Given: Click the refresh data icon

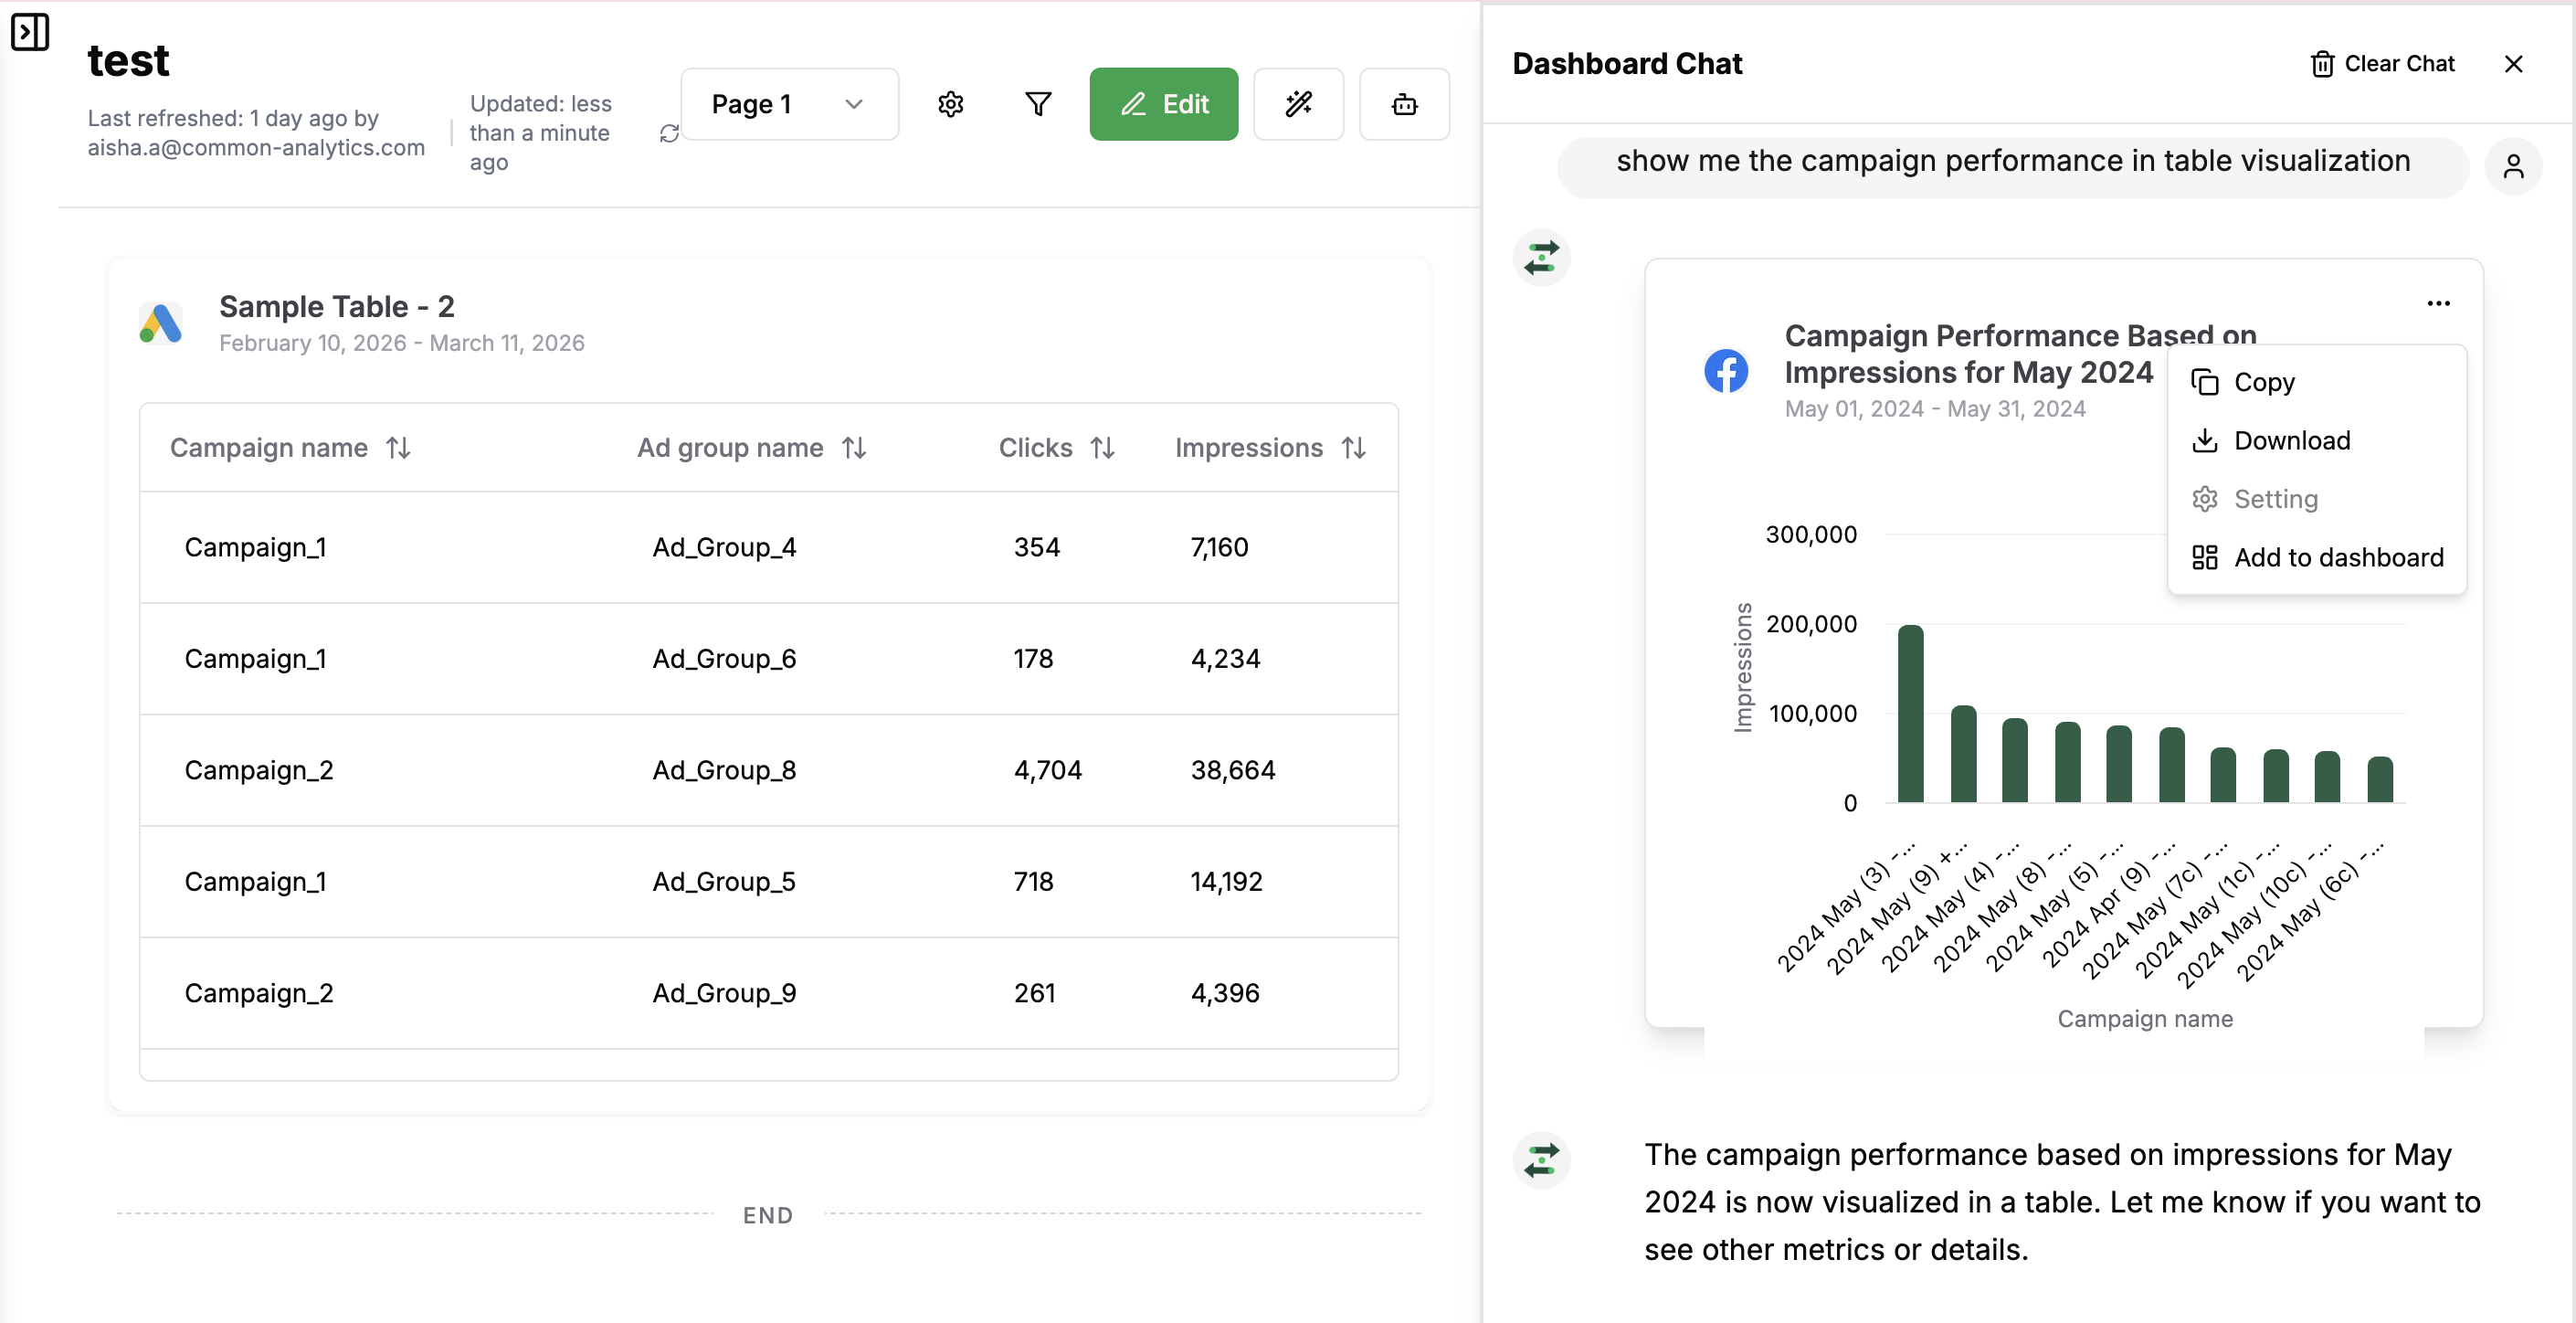Looking at the screenshot, I should pyautogui.click(x=669, y=134).
